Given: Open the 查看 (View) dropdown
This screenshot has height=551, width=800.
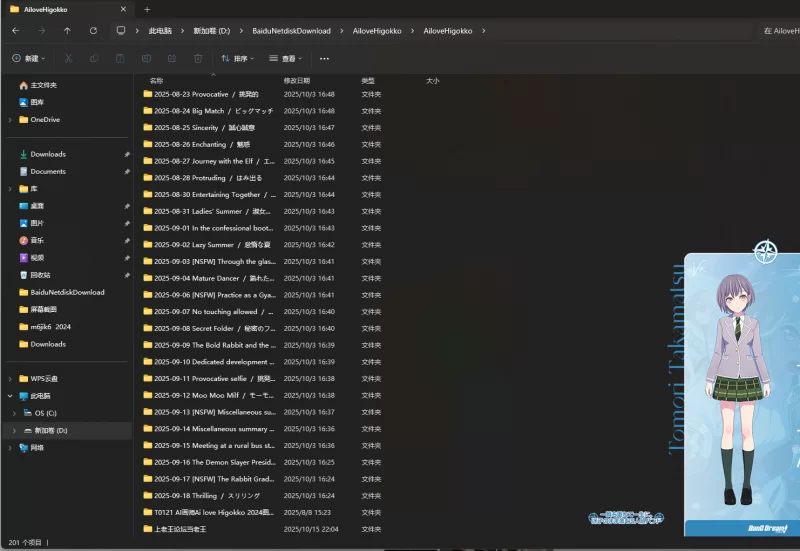Looking at the screenshot, I should pos(286,59).
